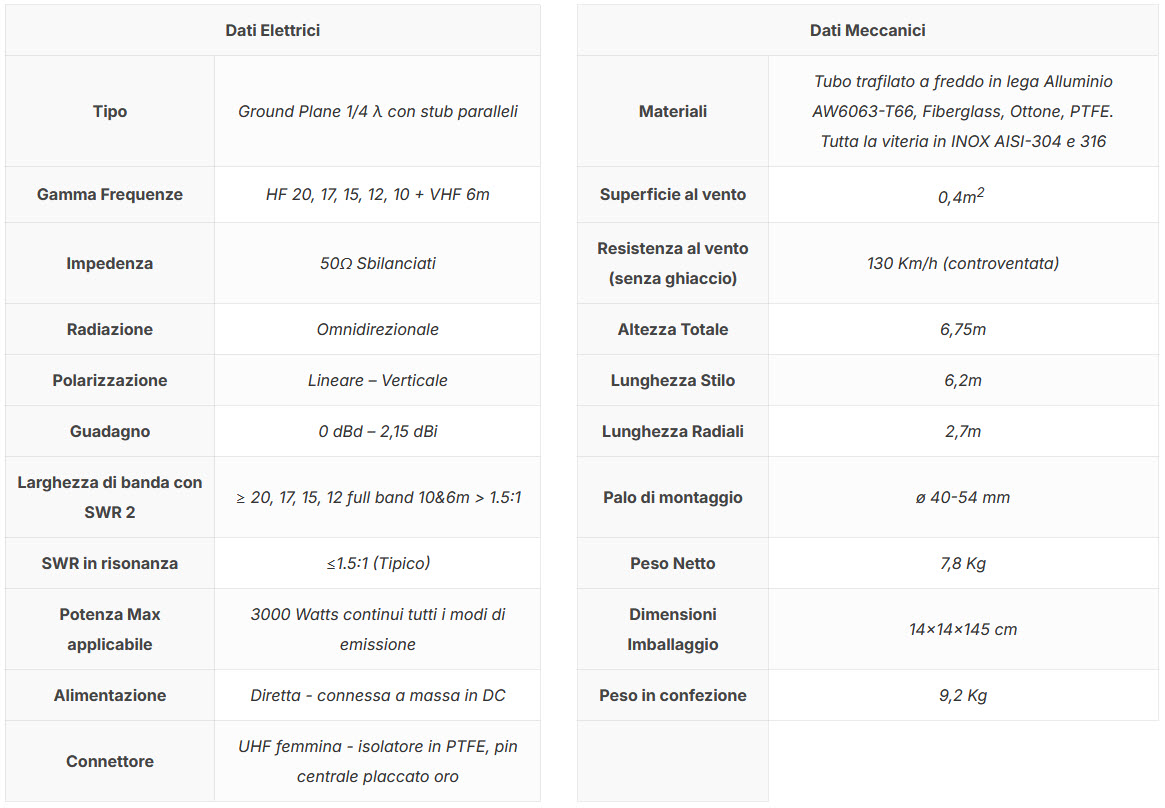Select the Peso Netto row label
Screen dimensions: 1165x808
point(673,563)
